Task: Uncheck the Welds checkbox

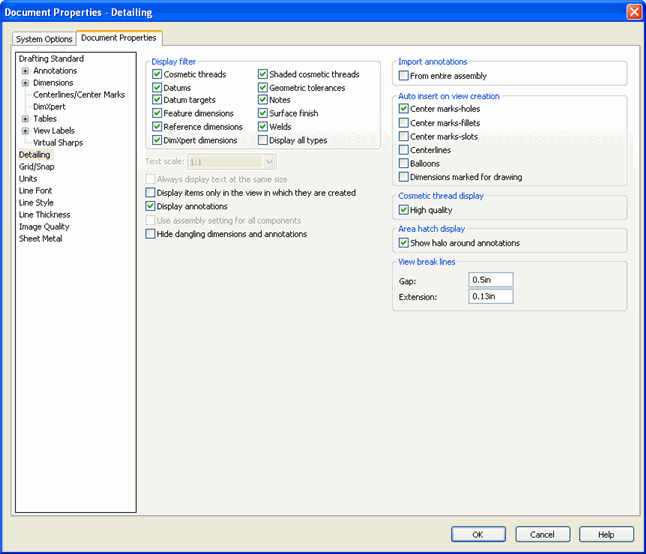Action: click(263, 126)
